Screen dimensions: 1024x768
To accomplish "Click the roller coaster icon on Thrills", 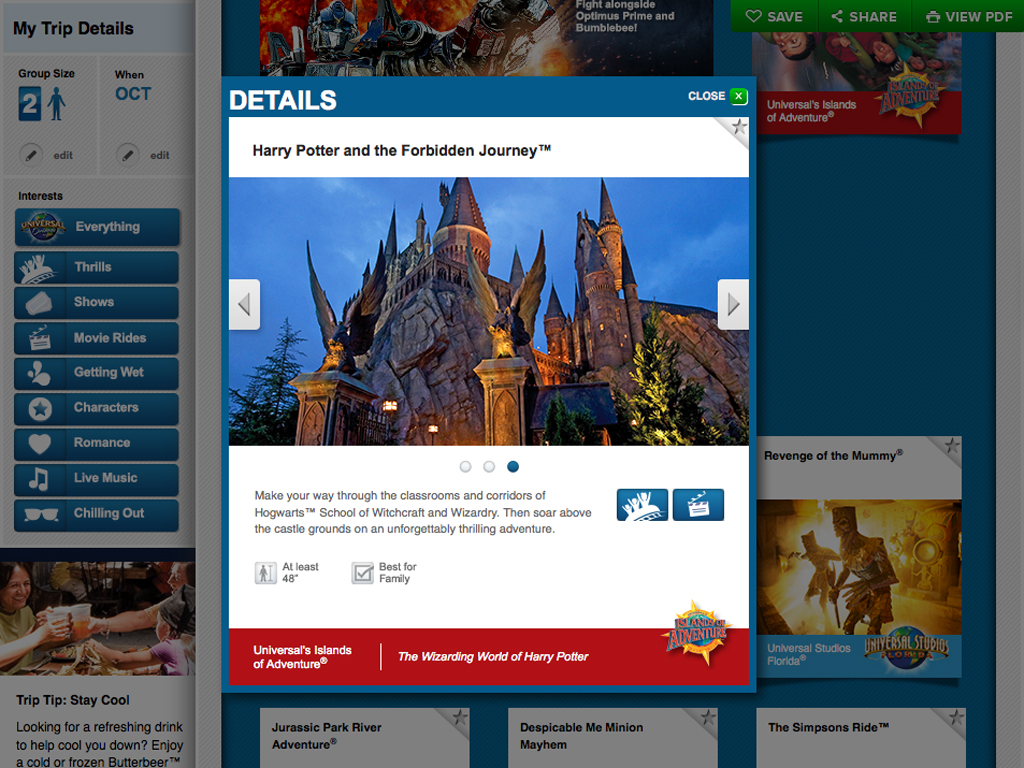I will point(38,268).
